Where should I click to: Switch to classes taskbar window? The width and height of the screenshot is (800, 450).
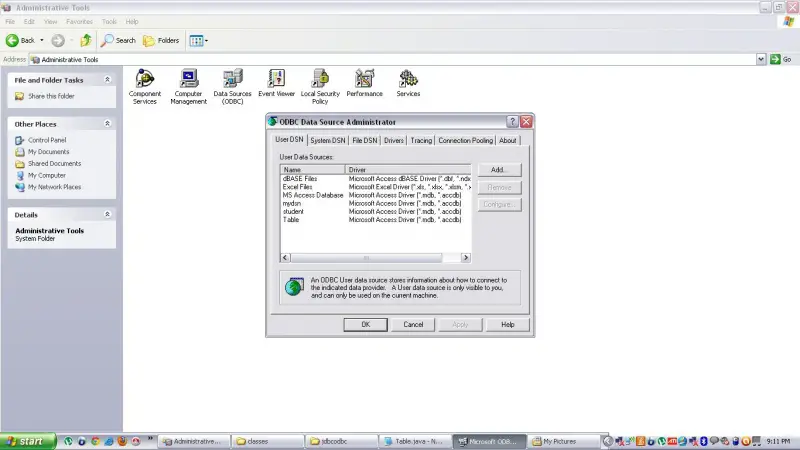267,441
